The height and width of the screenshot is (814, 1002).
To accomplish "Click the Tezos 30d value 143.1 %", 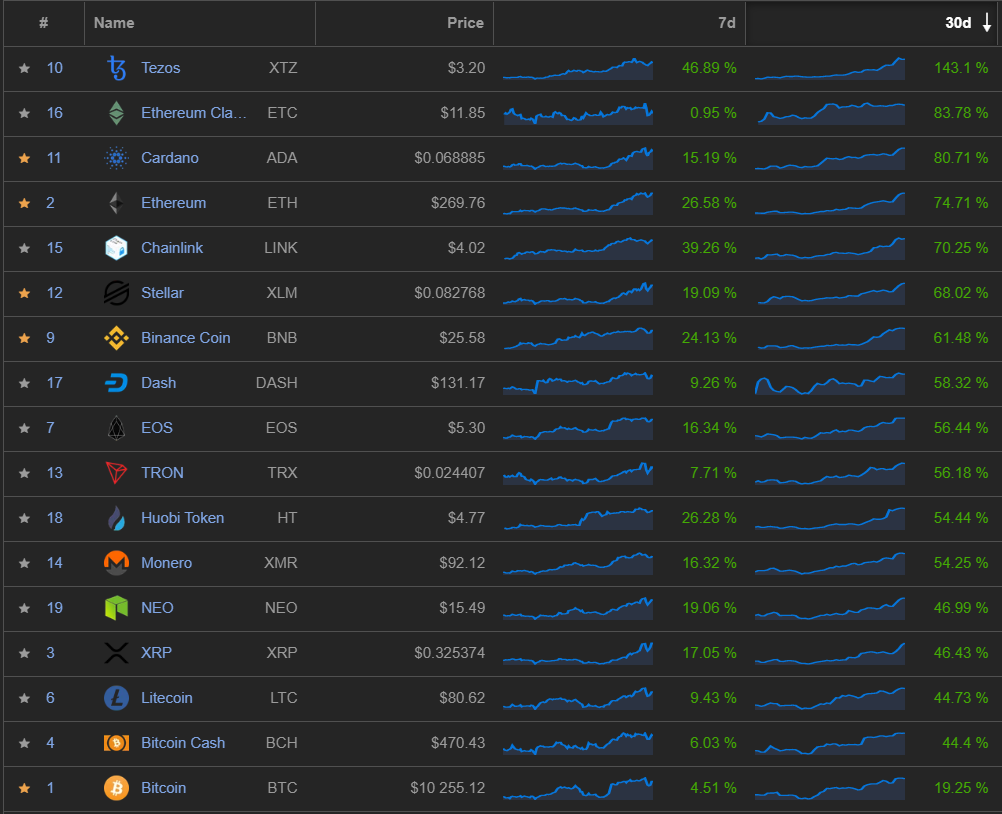I will (960, 68).
